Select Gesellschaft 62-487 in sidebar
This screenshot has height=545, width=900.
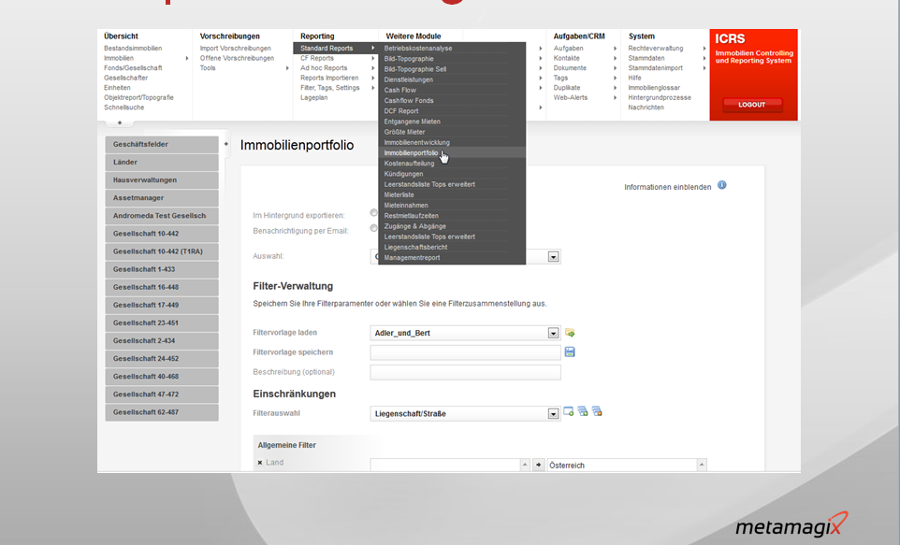(x=162, y=412)
